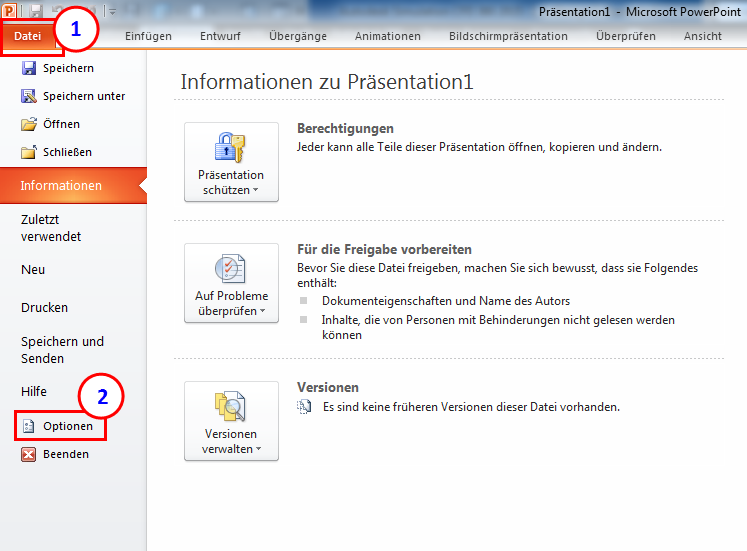Switch to the Ansicht tab
This screenshot has height=551, width=747.
[x=703, y=36]
